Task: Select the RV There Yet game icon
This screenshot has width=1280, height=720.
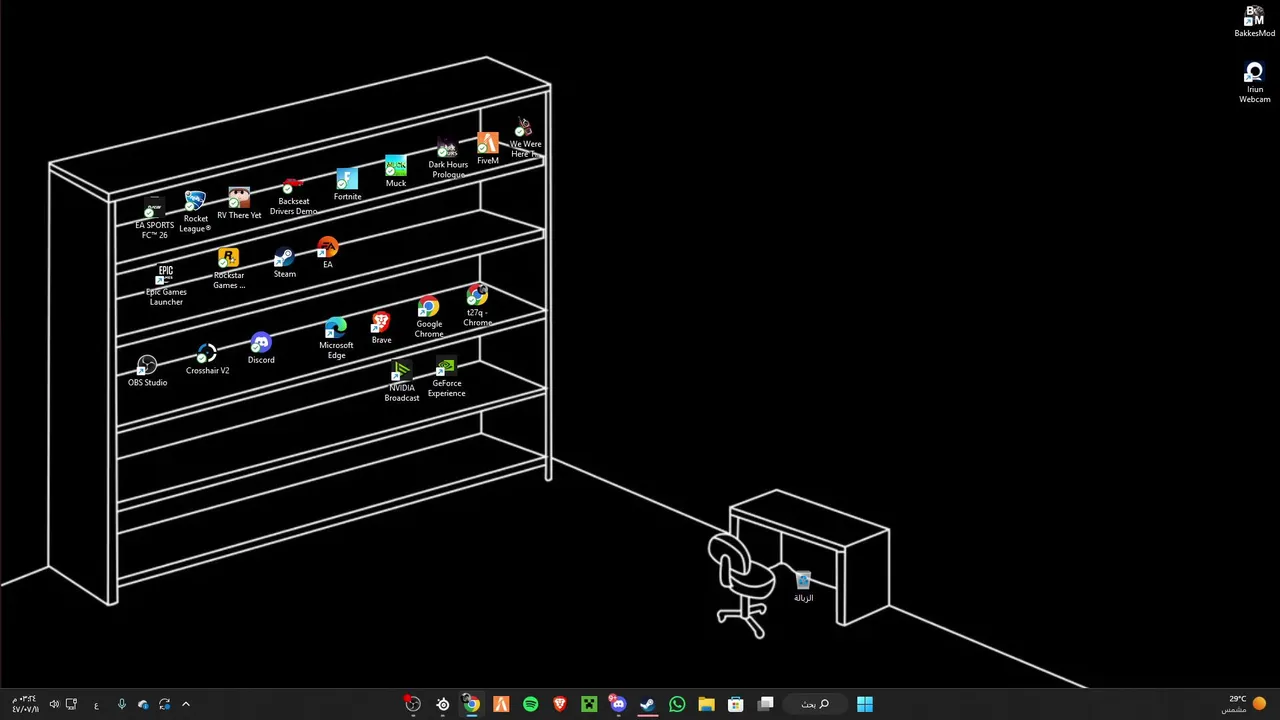Action: point(239,203)
